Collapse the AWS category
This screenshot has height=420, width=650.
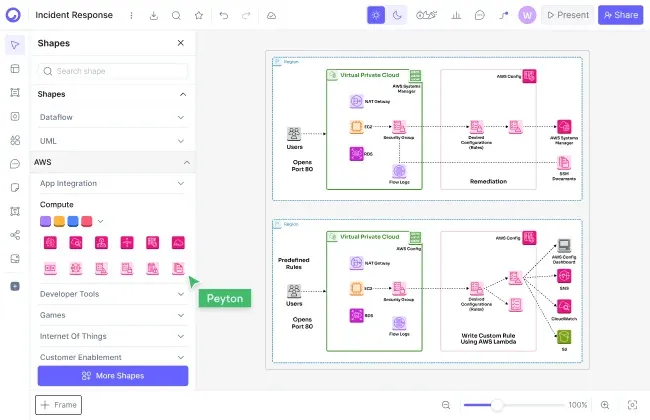(x=113, y=162)
